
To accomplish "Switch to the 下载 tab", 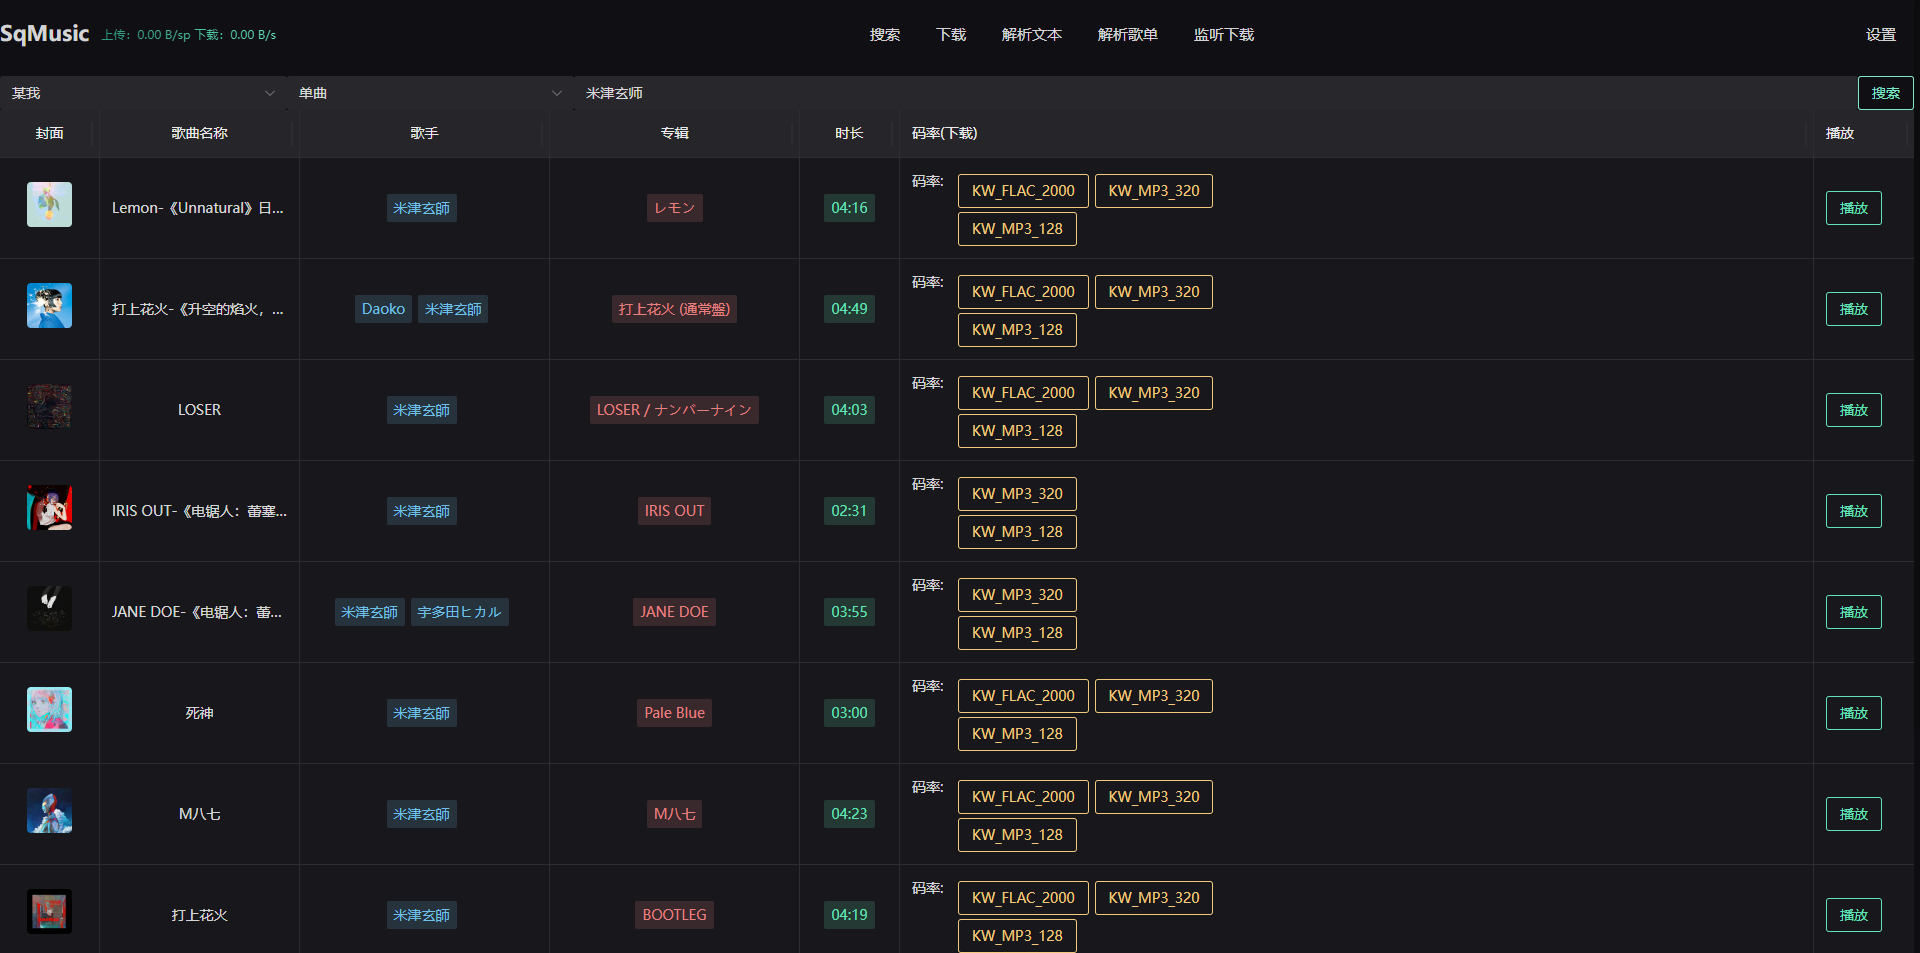I will (950, 35).
